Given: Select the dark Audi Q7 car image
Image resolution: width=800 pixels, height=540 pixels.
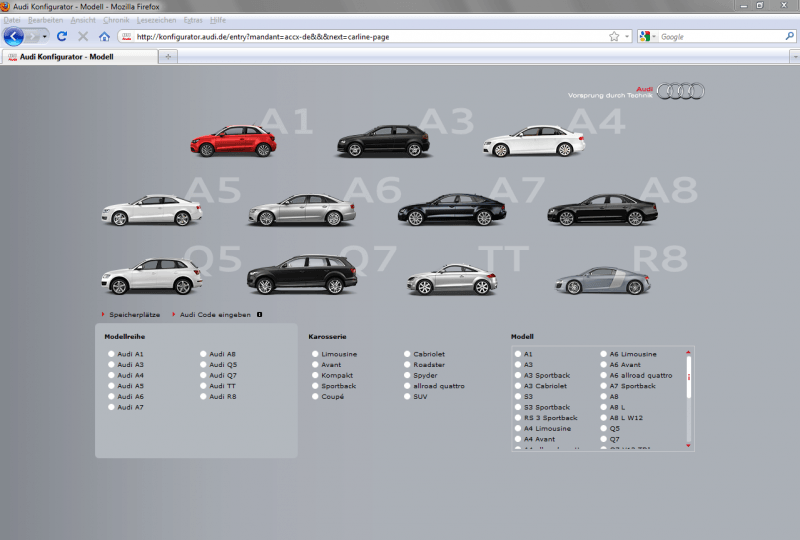Looking at the screenshot, I should coord(302,275).
